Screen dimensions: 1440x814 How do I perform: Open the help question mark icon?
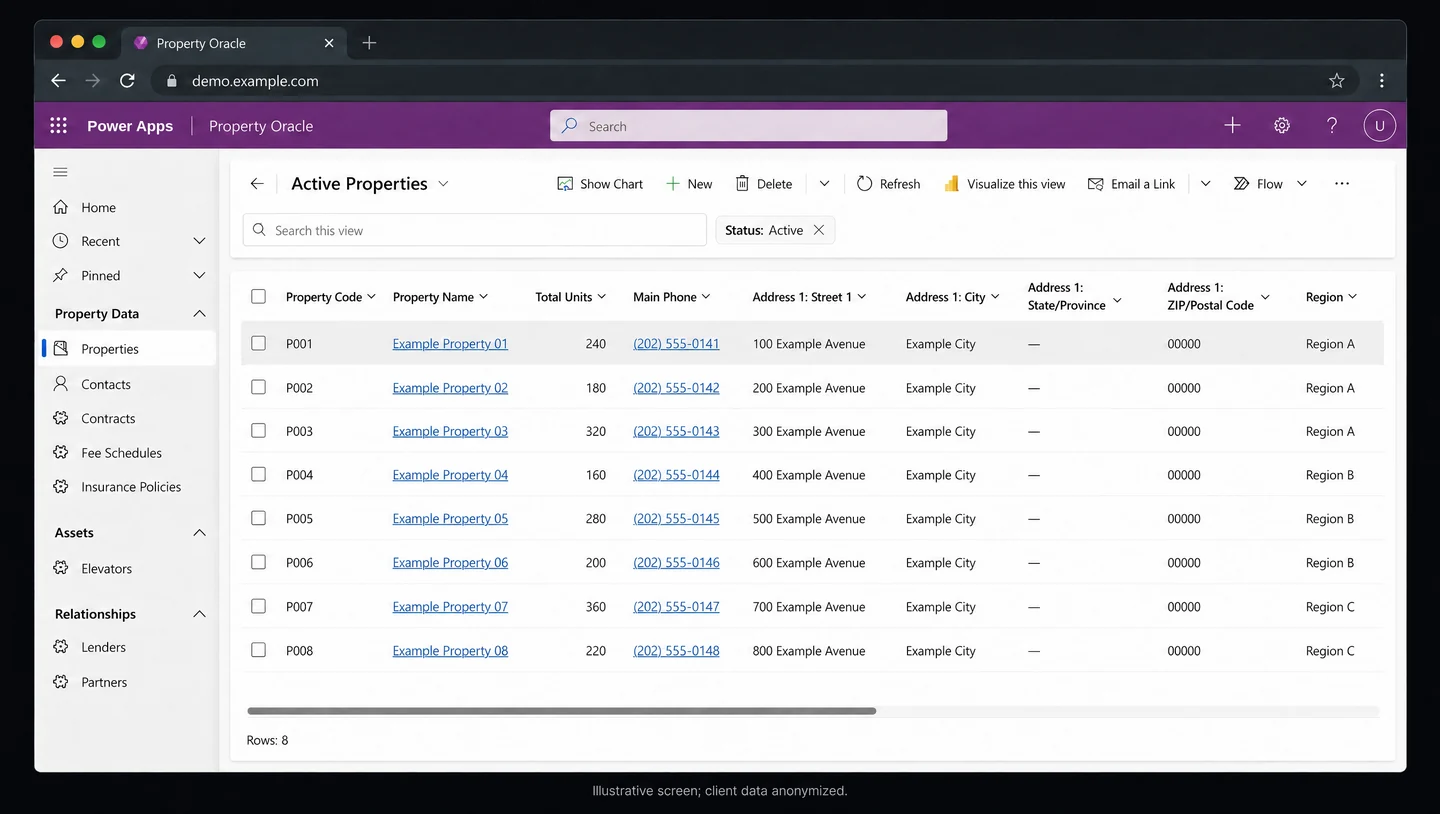coord(1332,126)
